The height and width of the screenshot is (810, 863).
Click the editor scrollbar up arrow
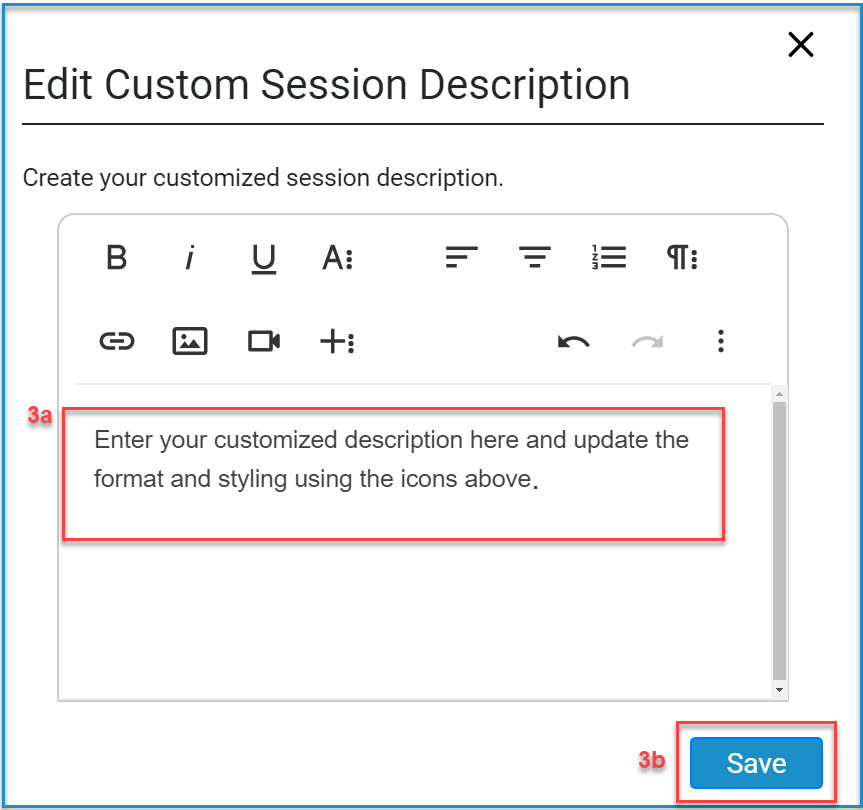(x=779, y=393)
